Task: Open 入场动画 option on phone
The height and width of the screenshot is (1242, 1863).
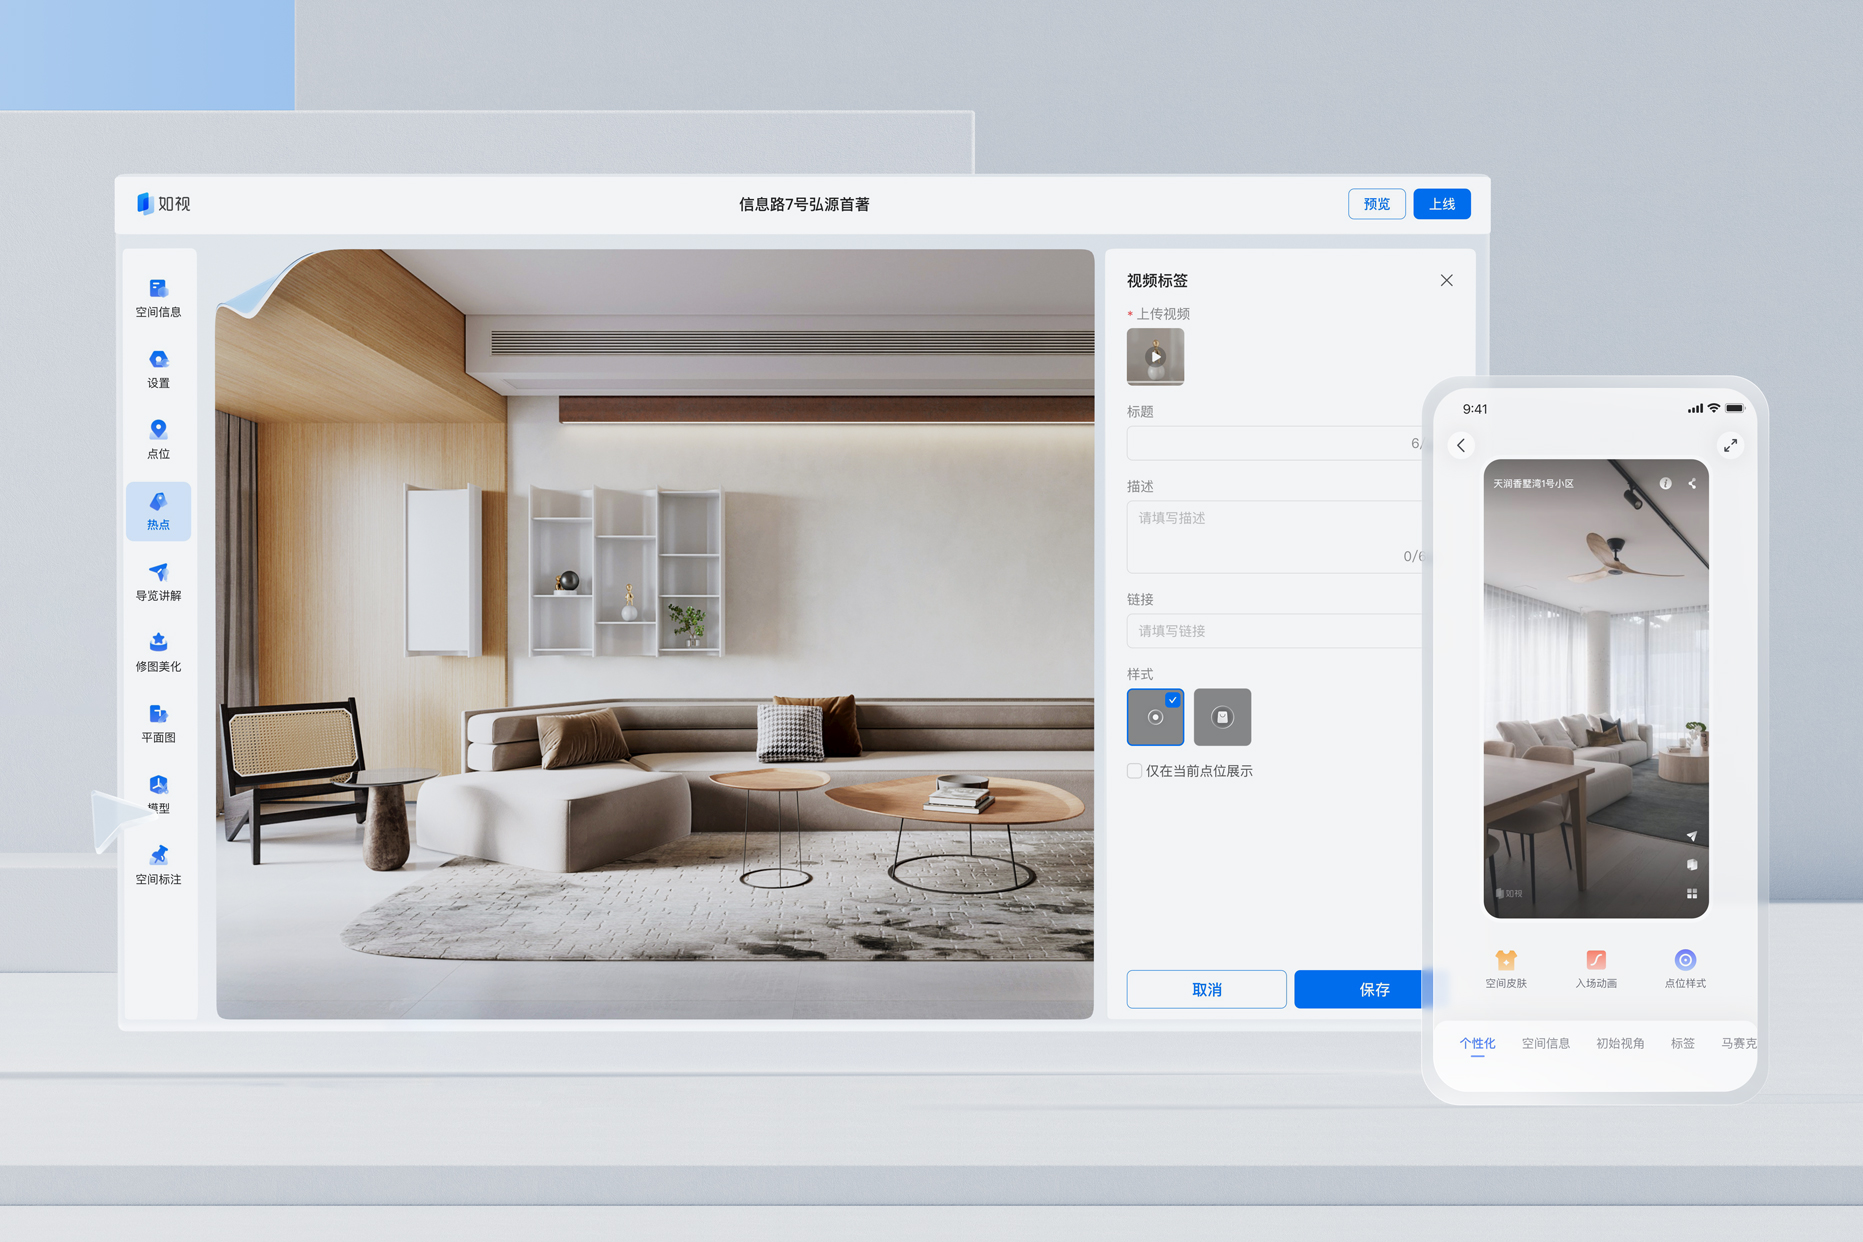Action: pyautogui.click(x=1596, y=969)
